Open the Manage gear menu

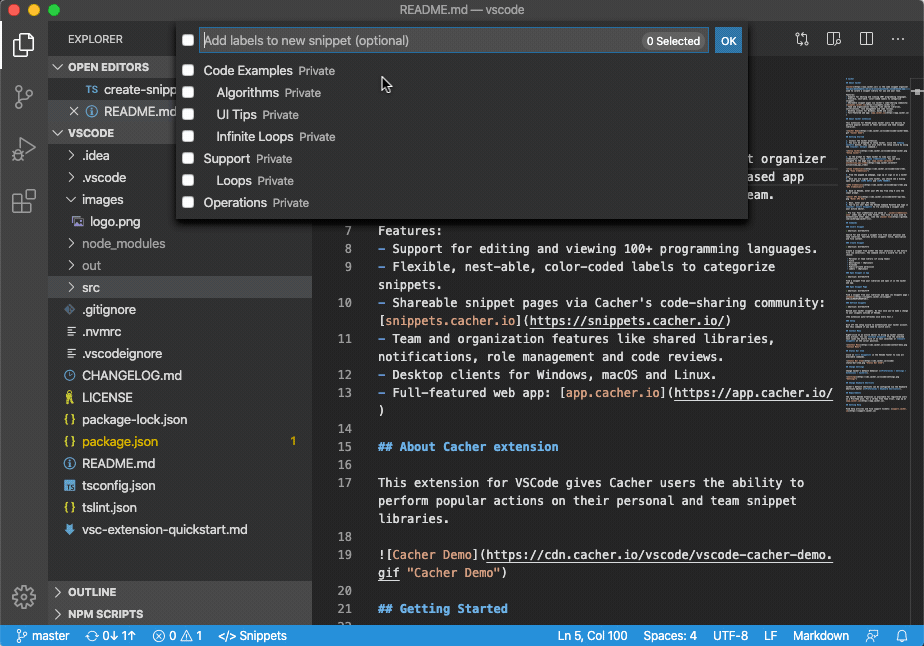(x=24, y=596)
